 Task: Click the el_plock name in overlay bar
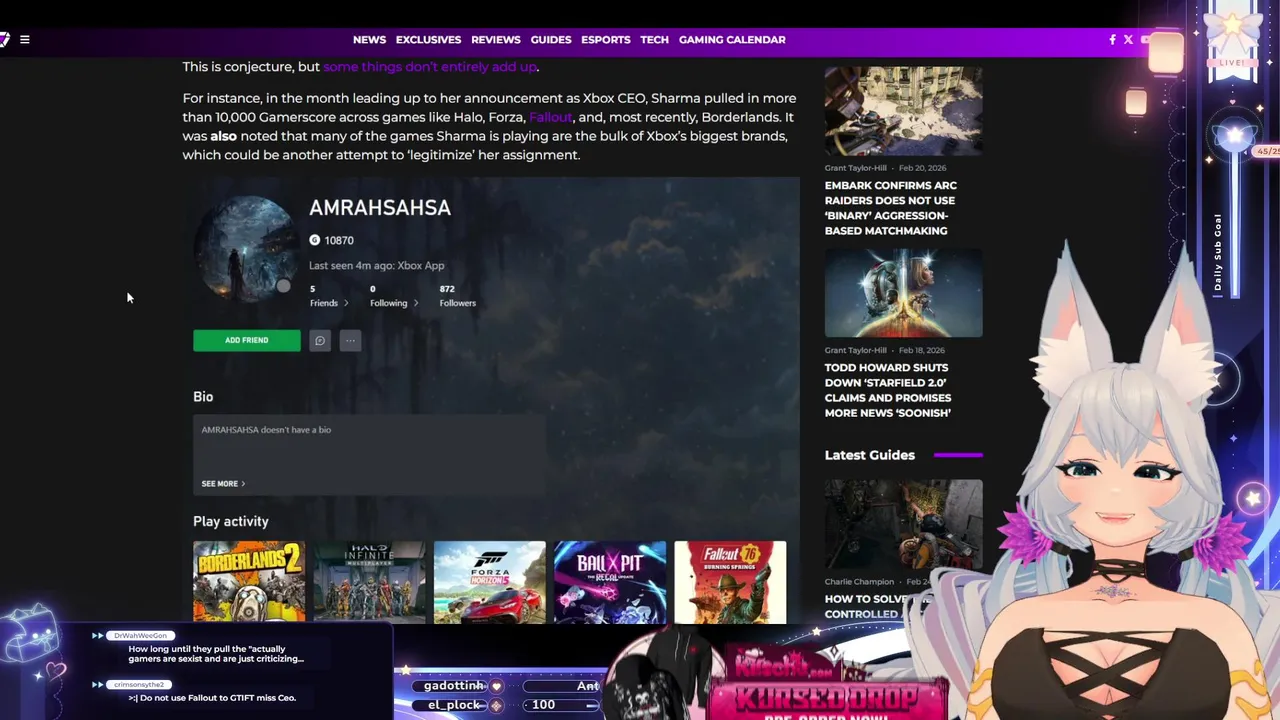pos(454,705)
